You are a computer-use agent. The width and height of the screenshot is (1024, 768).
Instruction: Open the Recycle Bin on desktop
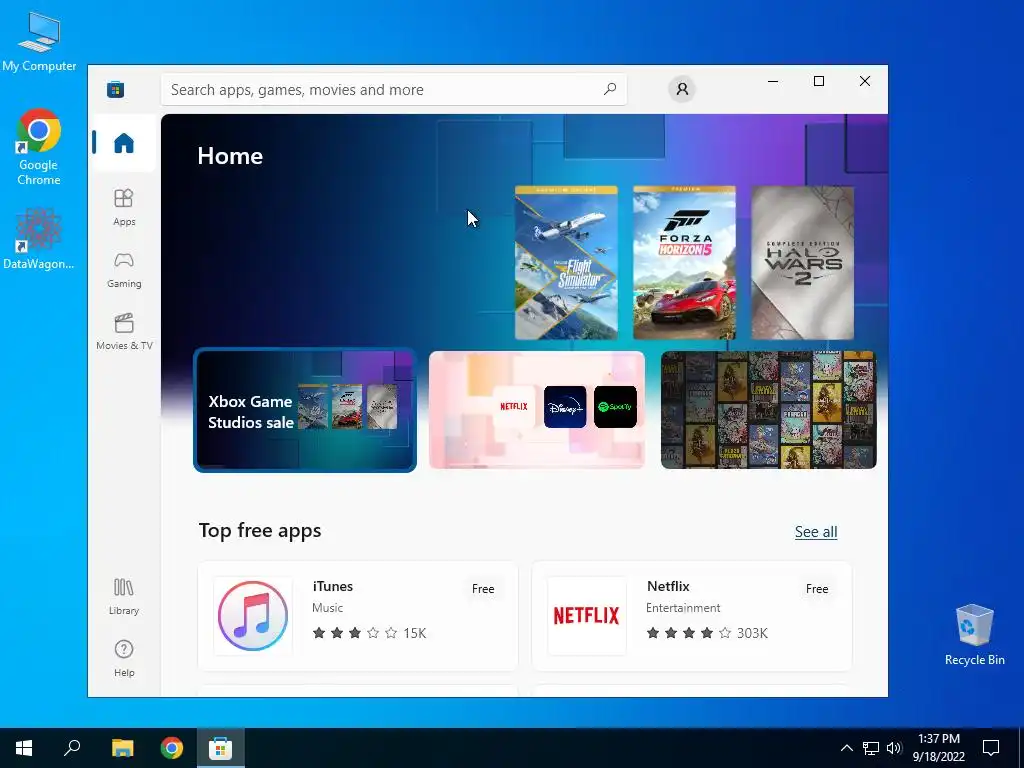pyautogui.click(x=974, y=635)
